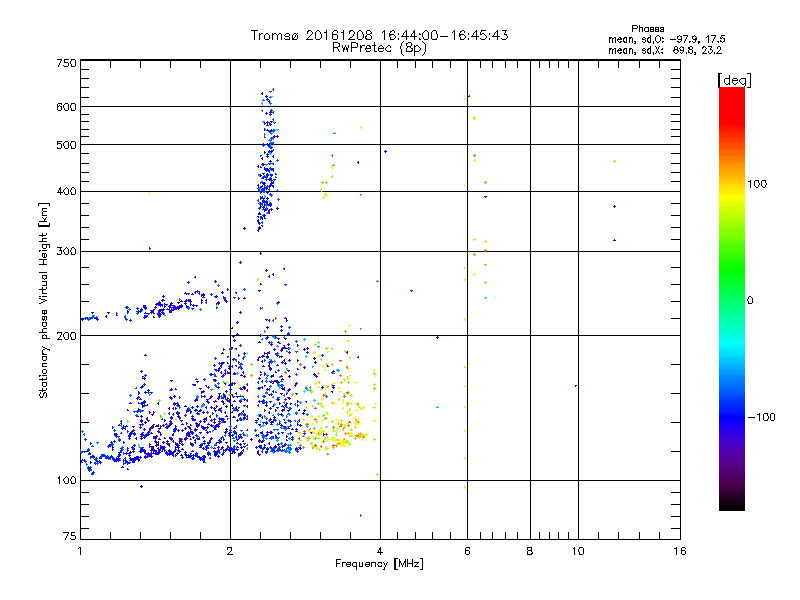Click the x-axis tick label '8'

click(530, 551)
